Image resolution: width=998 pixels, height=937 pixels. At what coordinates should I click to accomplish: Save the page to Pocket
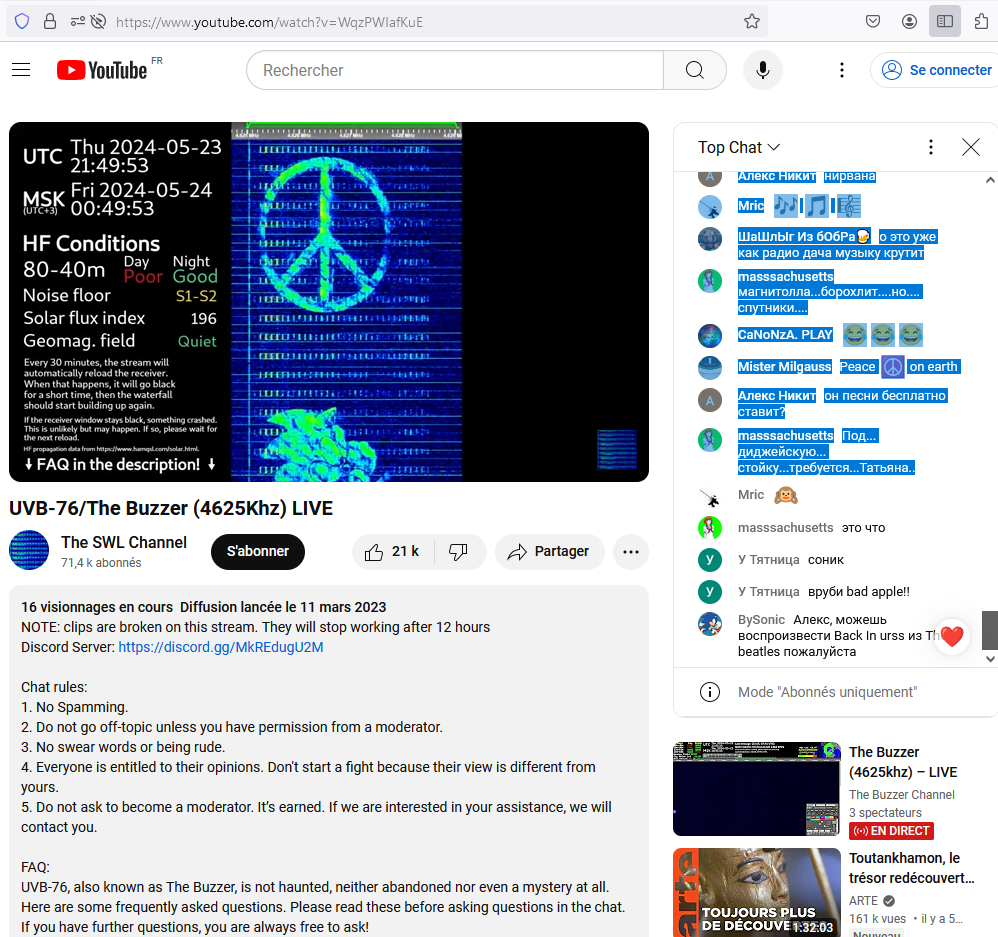point(873,22)
